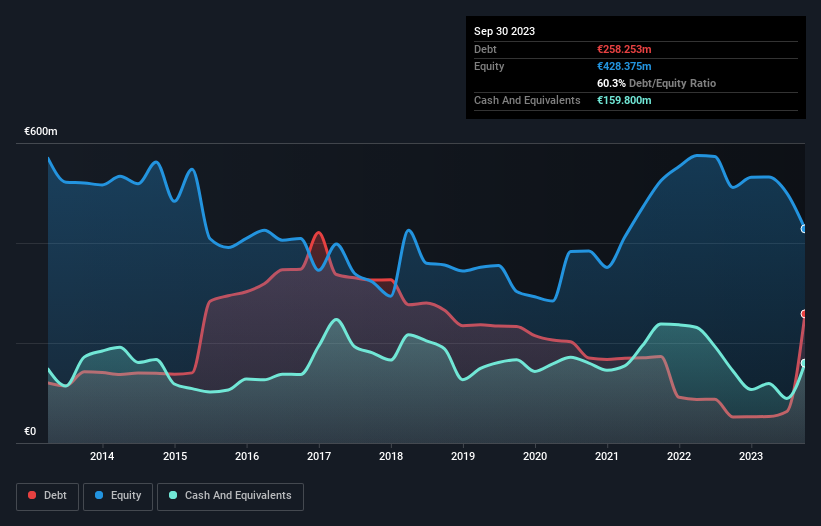Click the €600m y-axis label
This screenshot has height=526, width=821.
point(41,131)
